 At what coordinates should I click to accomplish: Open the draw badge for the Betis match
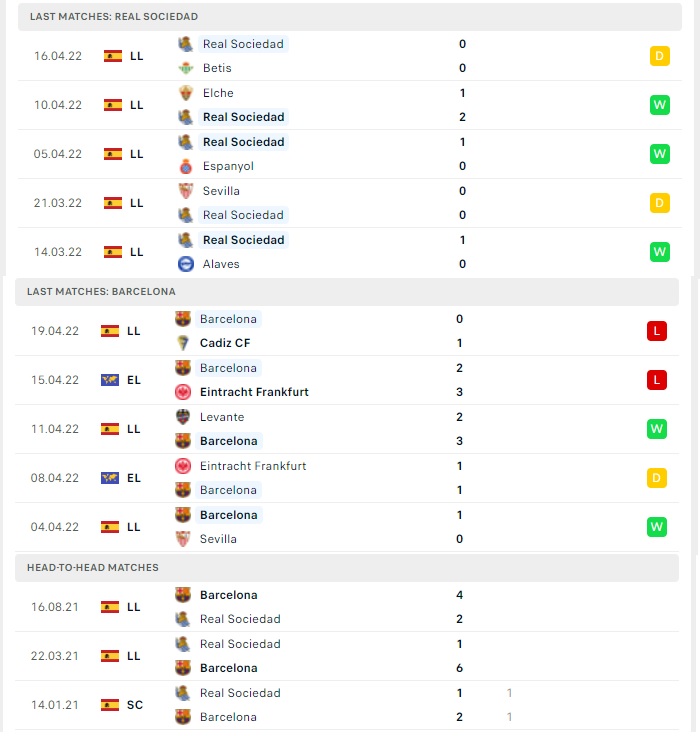pos(660,56)
